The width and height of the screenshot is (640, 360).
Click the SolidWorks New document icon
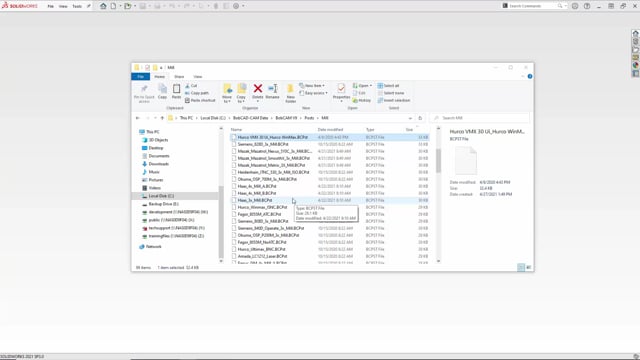pyautogui.click(x=113, y=6)
